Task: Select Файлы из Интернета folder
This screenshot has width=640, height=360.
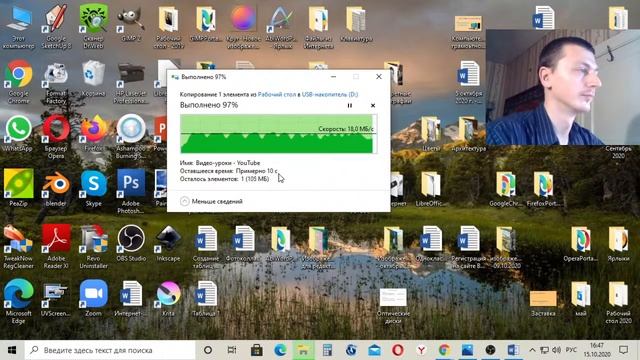Action: tap(318, 27)
